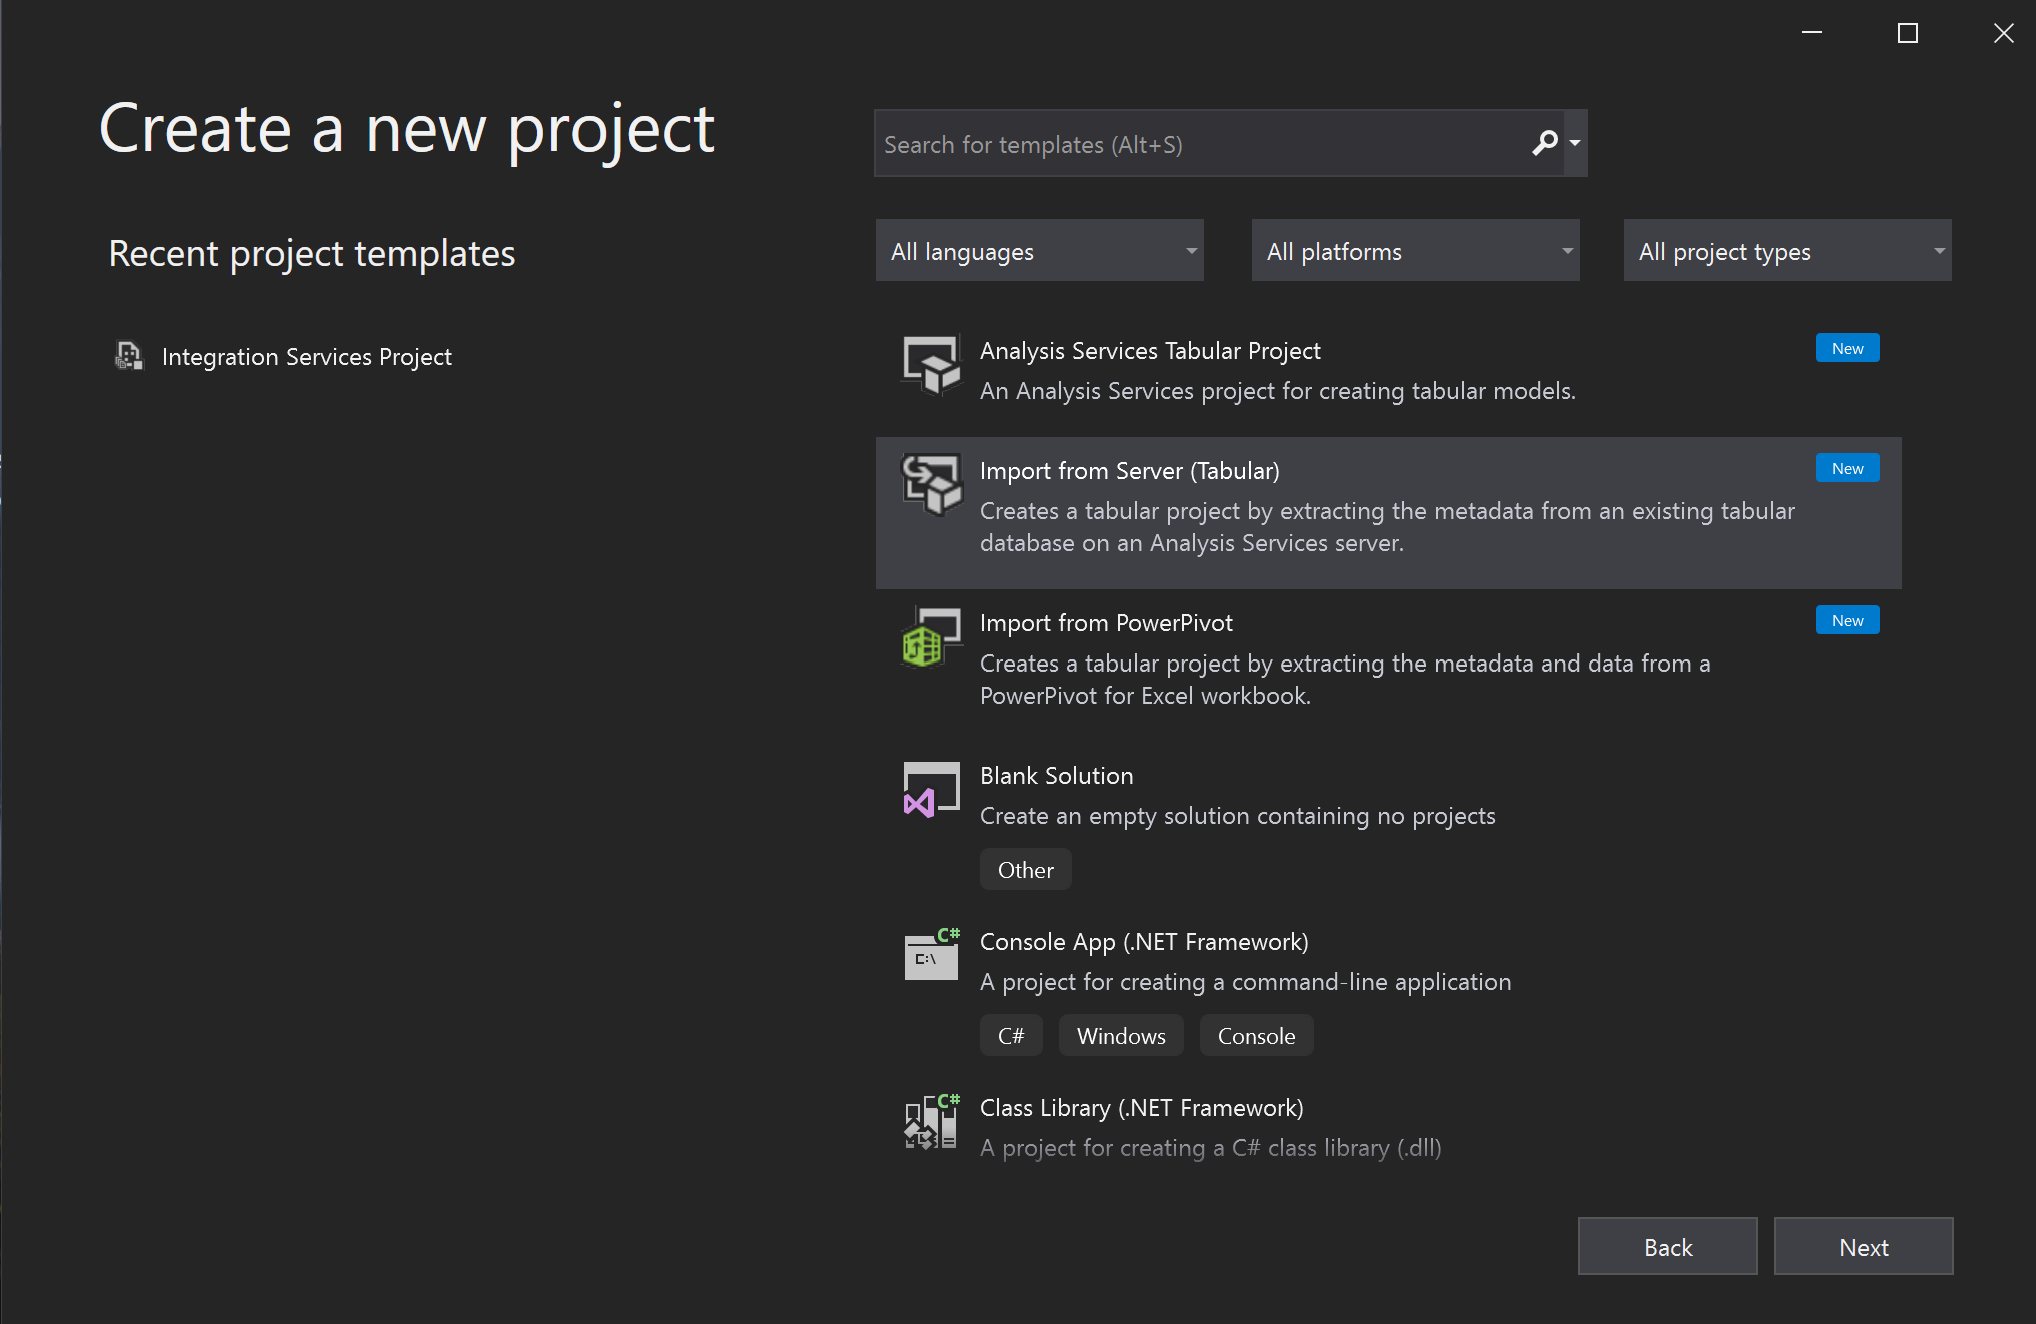Maximize the Create a new project window

[x=1908, y=33]
